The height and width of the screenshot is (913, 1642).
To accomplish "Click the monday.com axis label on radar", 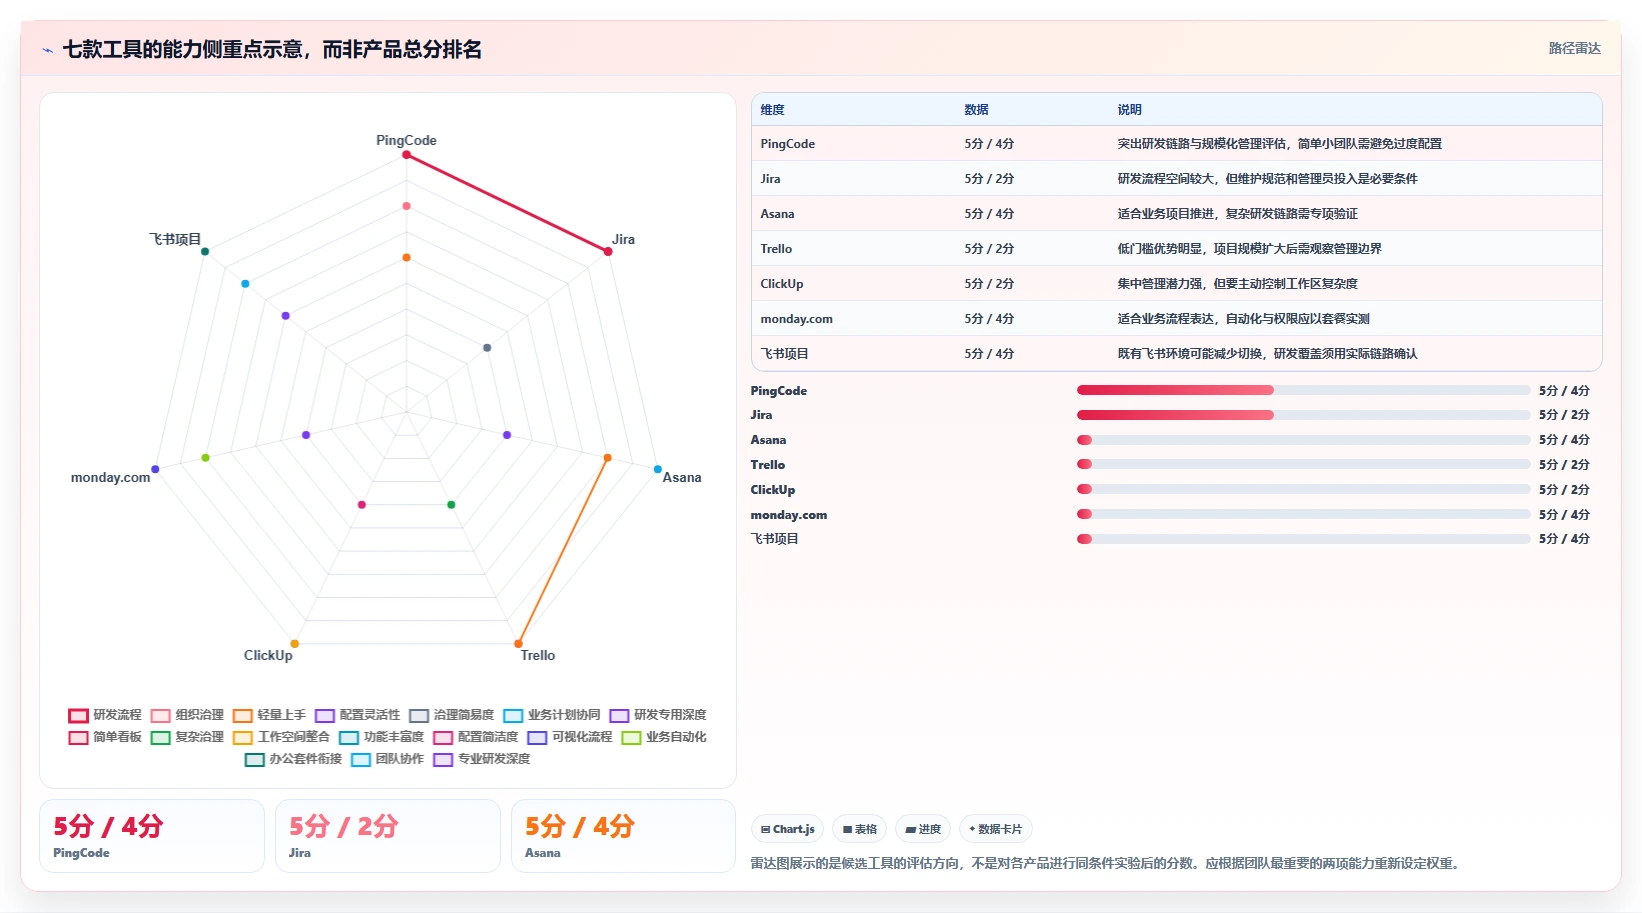I will click(x=110, y=477).
